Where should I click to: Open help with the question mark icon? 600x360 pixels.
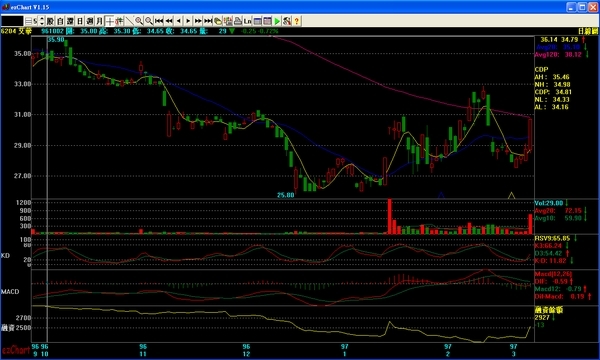tap(296, 21)
